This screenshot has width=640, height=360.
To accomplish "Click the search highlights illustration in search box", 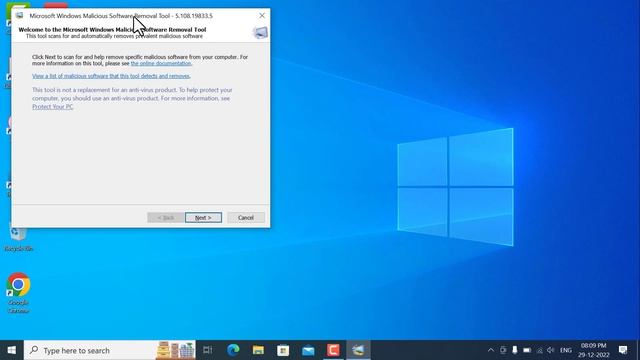I will pos(176,350).
